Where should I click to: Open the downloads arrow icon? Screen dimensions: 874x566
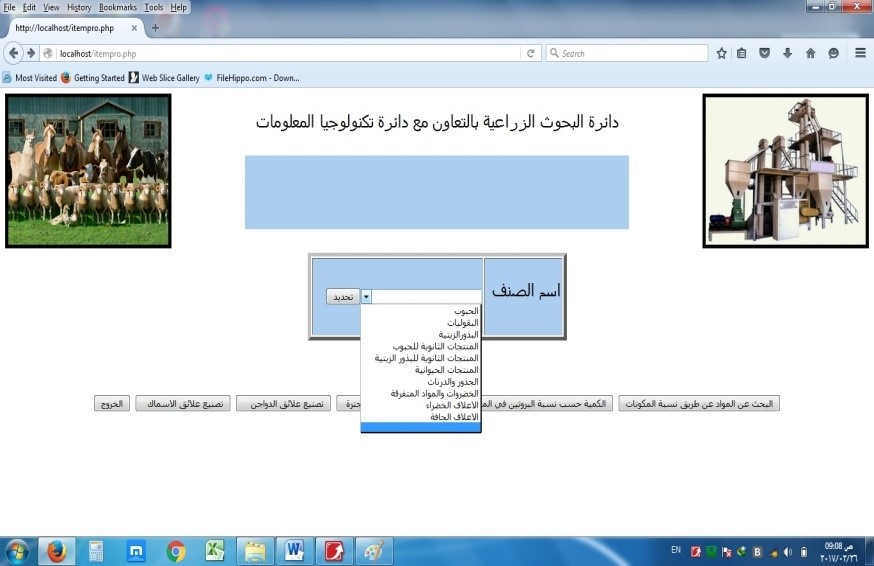coord(787,53)
